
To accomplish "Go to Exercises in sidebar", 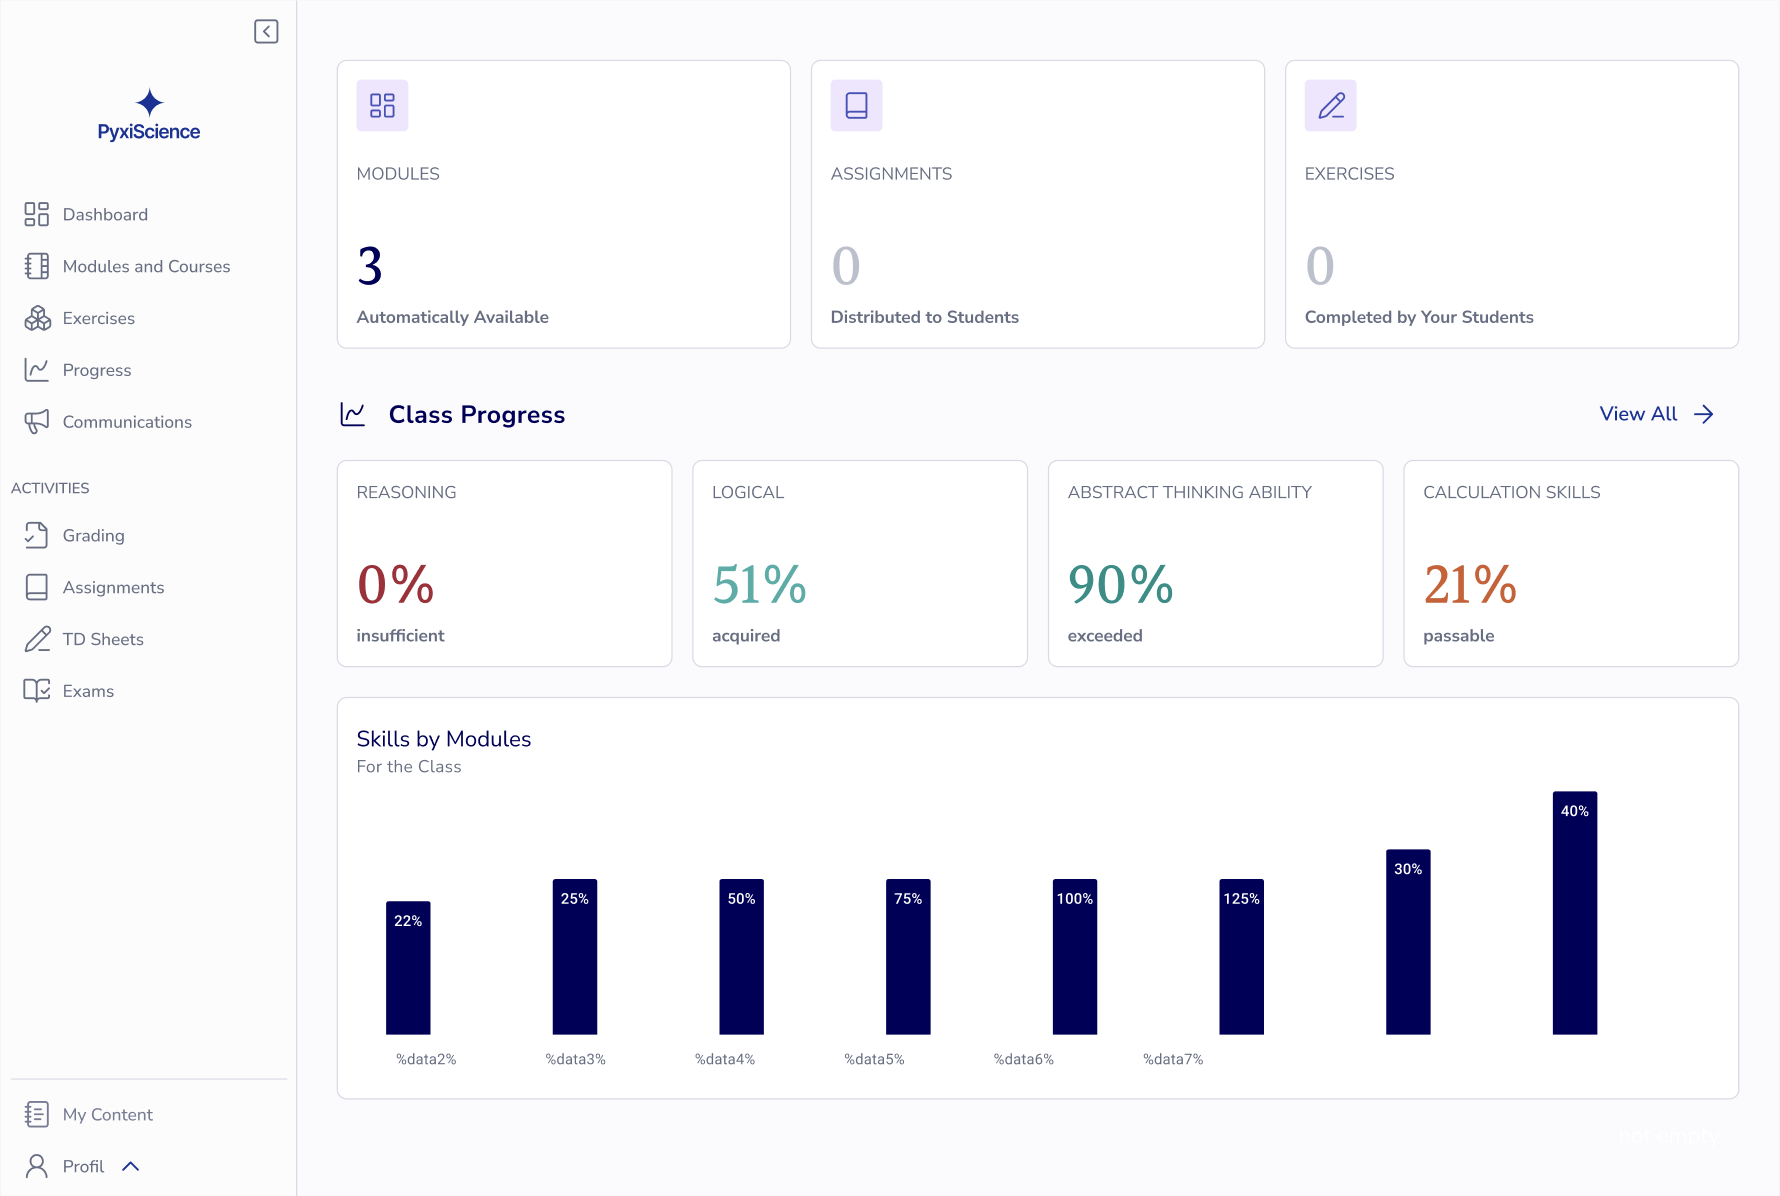I will coord(99,318).
